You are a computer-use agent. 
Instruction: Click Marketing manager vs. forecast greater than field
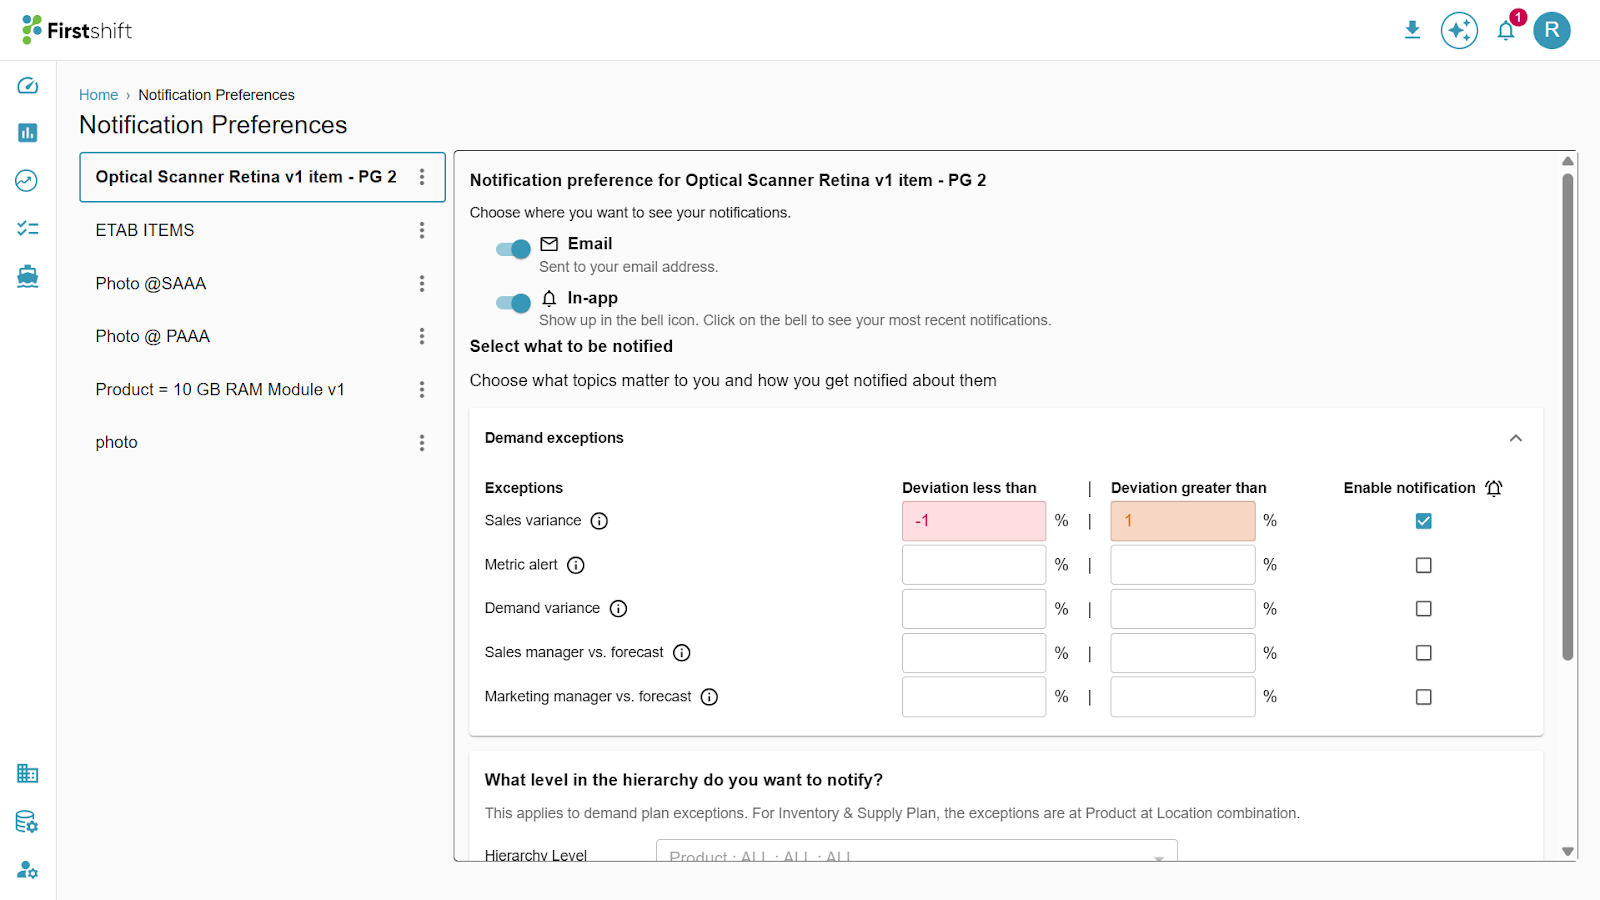coord(1183,697)
